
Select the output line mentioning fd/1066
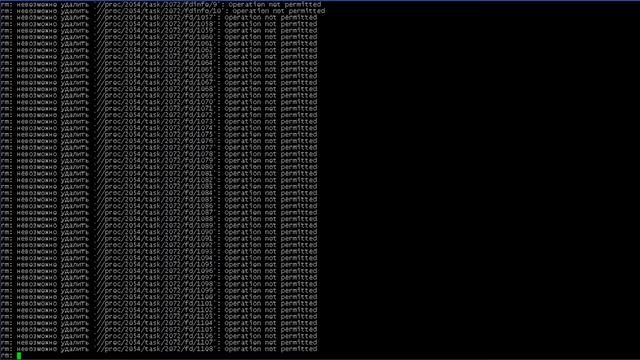(158, 76)
